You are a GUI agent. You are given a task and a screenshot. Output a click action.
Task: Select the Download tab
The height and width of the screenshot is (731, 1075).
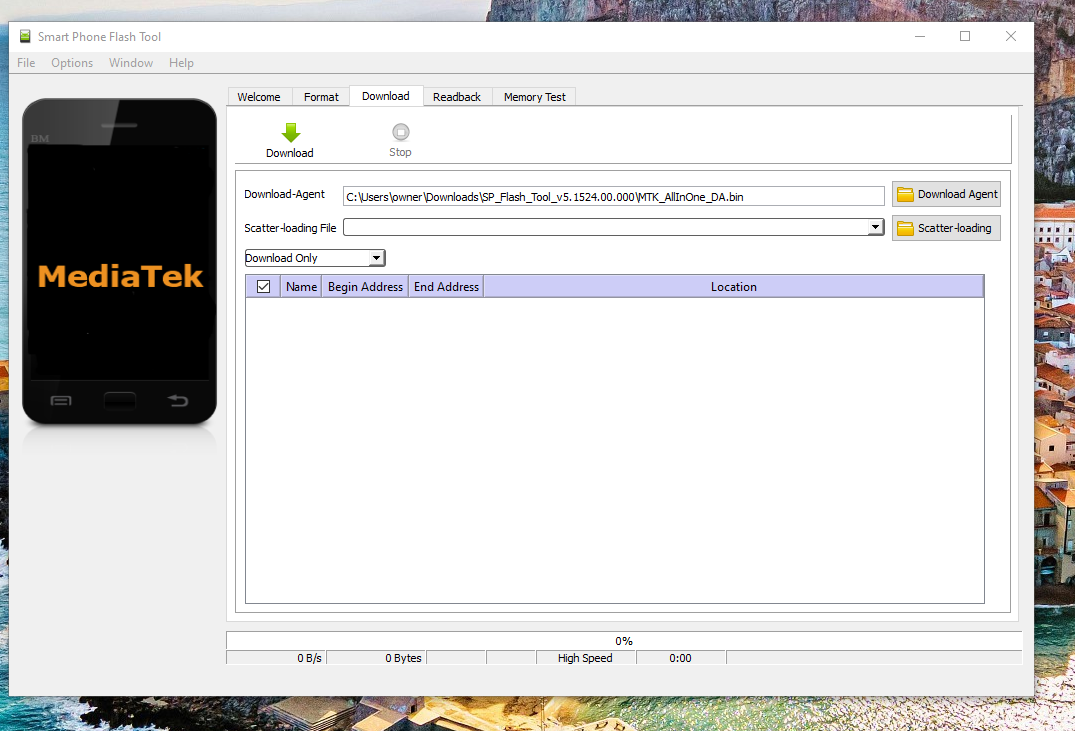386,96
